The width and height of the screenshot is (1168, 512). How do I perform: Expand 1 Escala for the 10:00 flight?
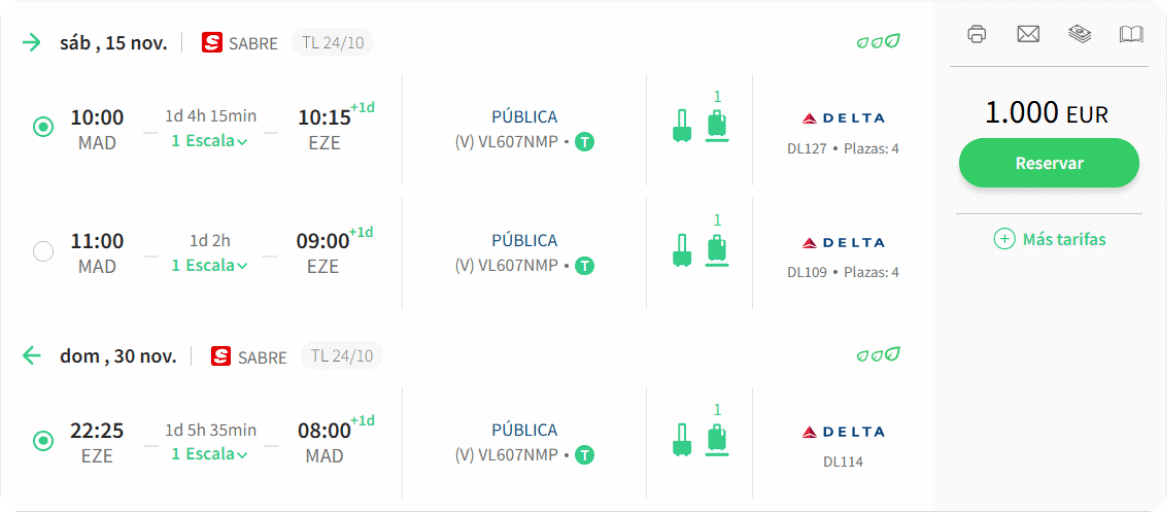click(209, 141)
